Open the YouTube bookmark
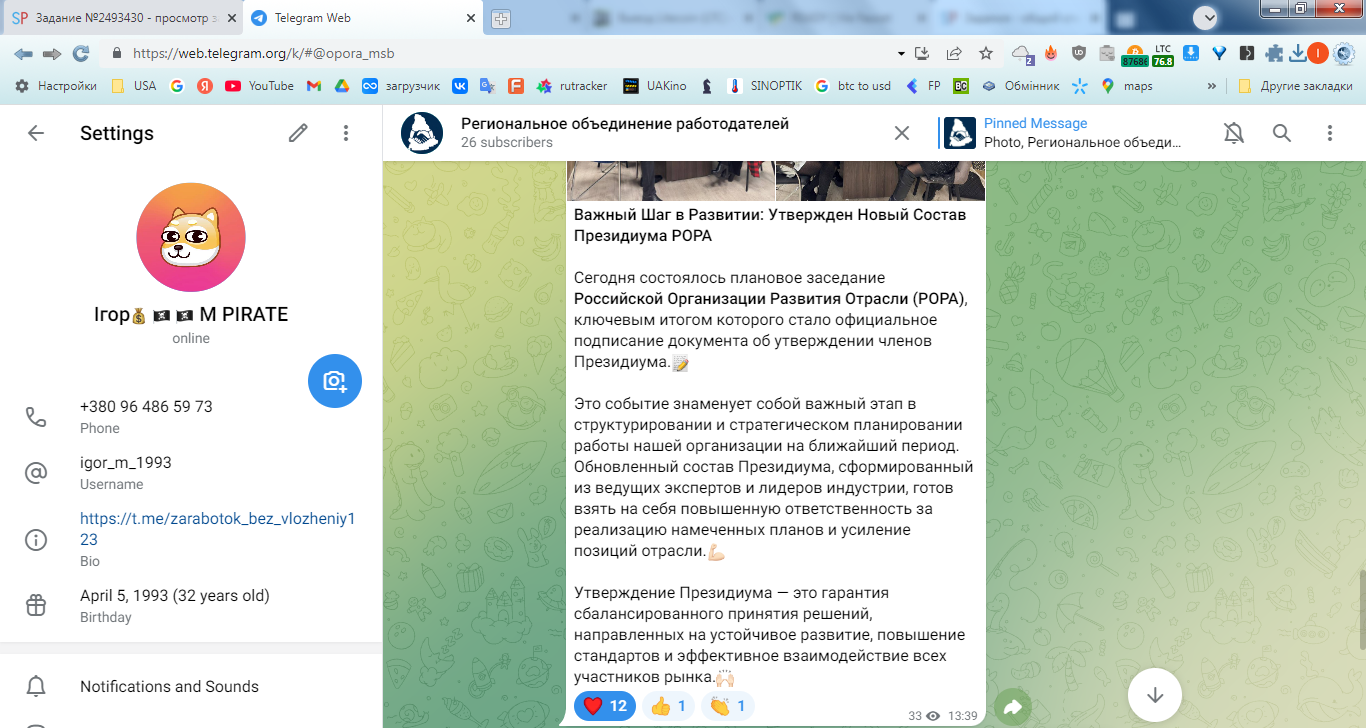1366x728 pixels. (260, 86)
